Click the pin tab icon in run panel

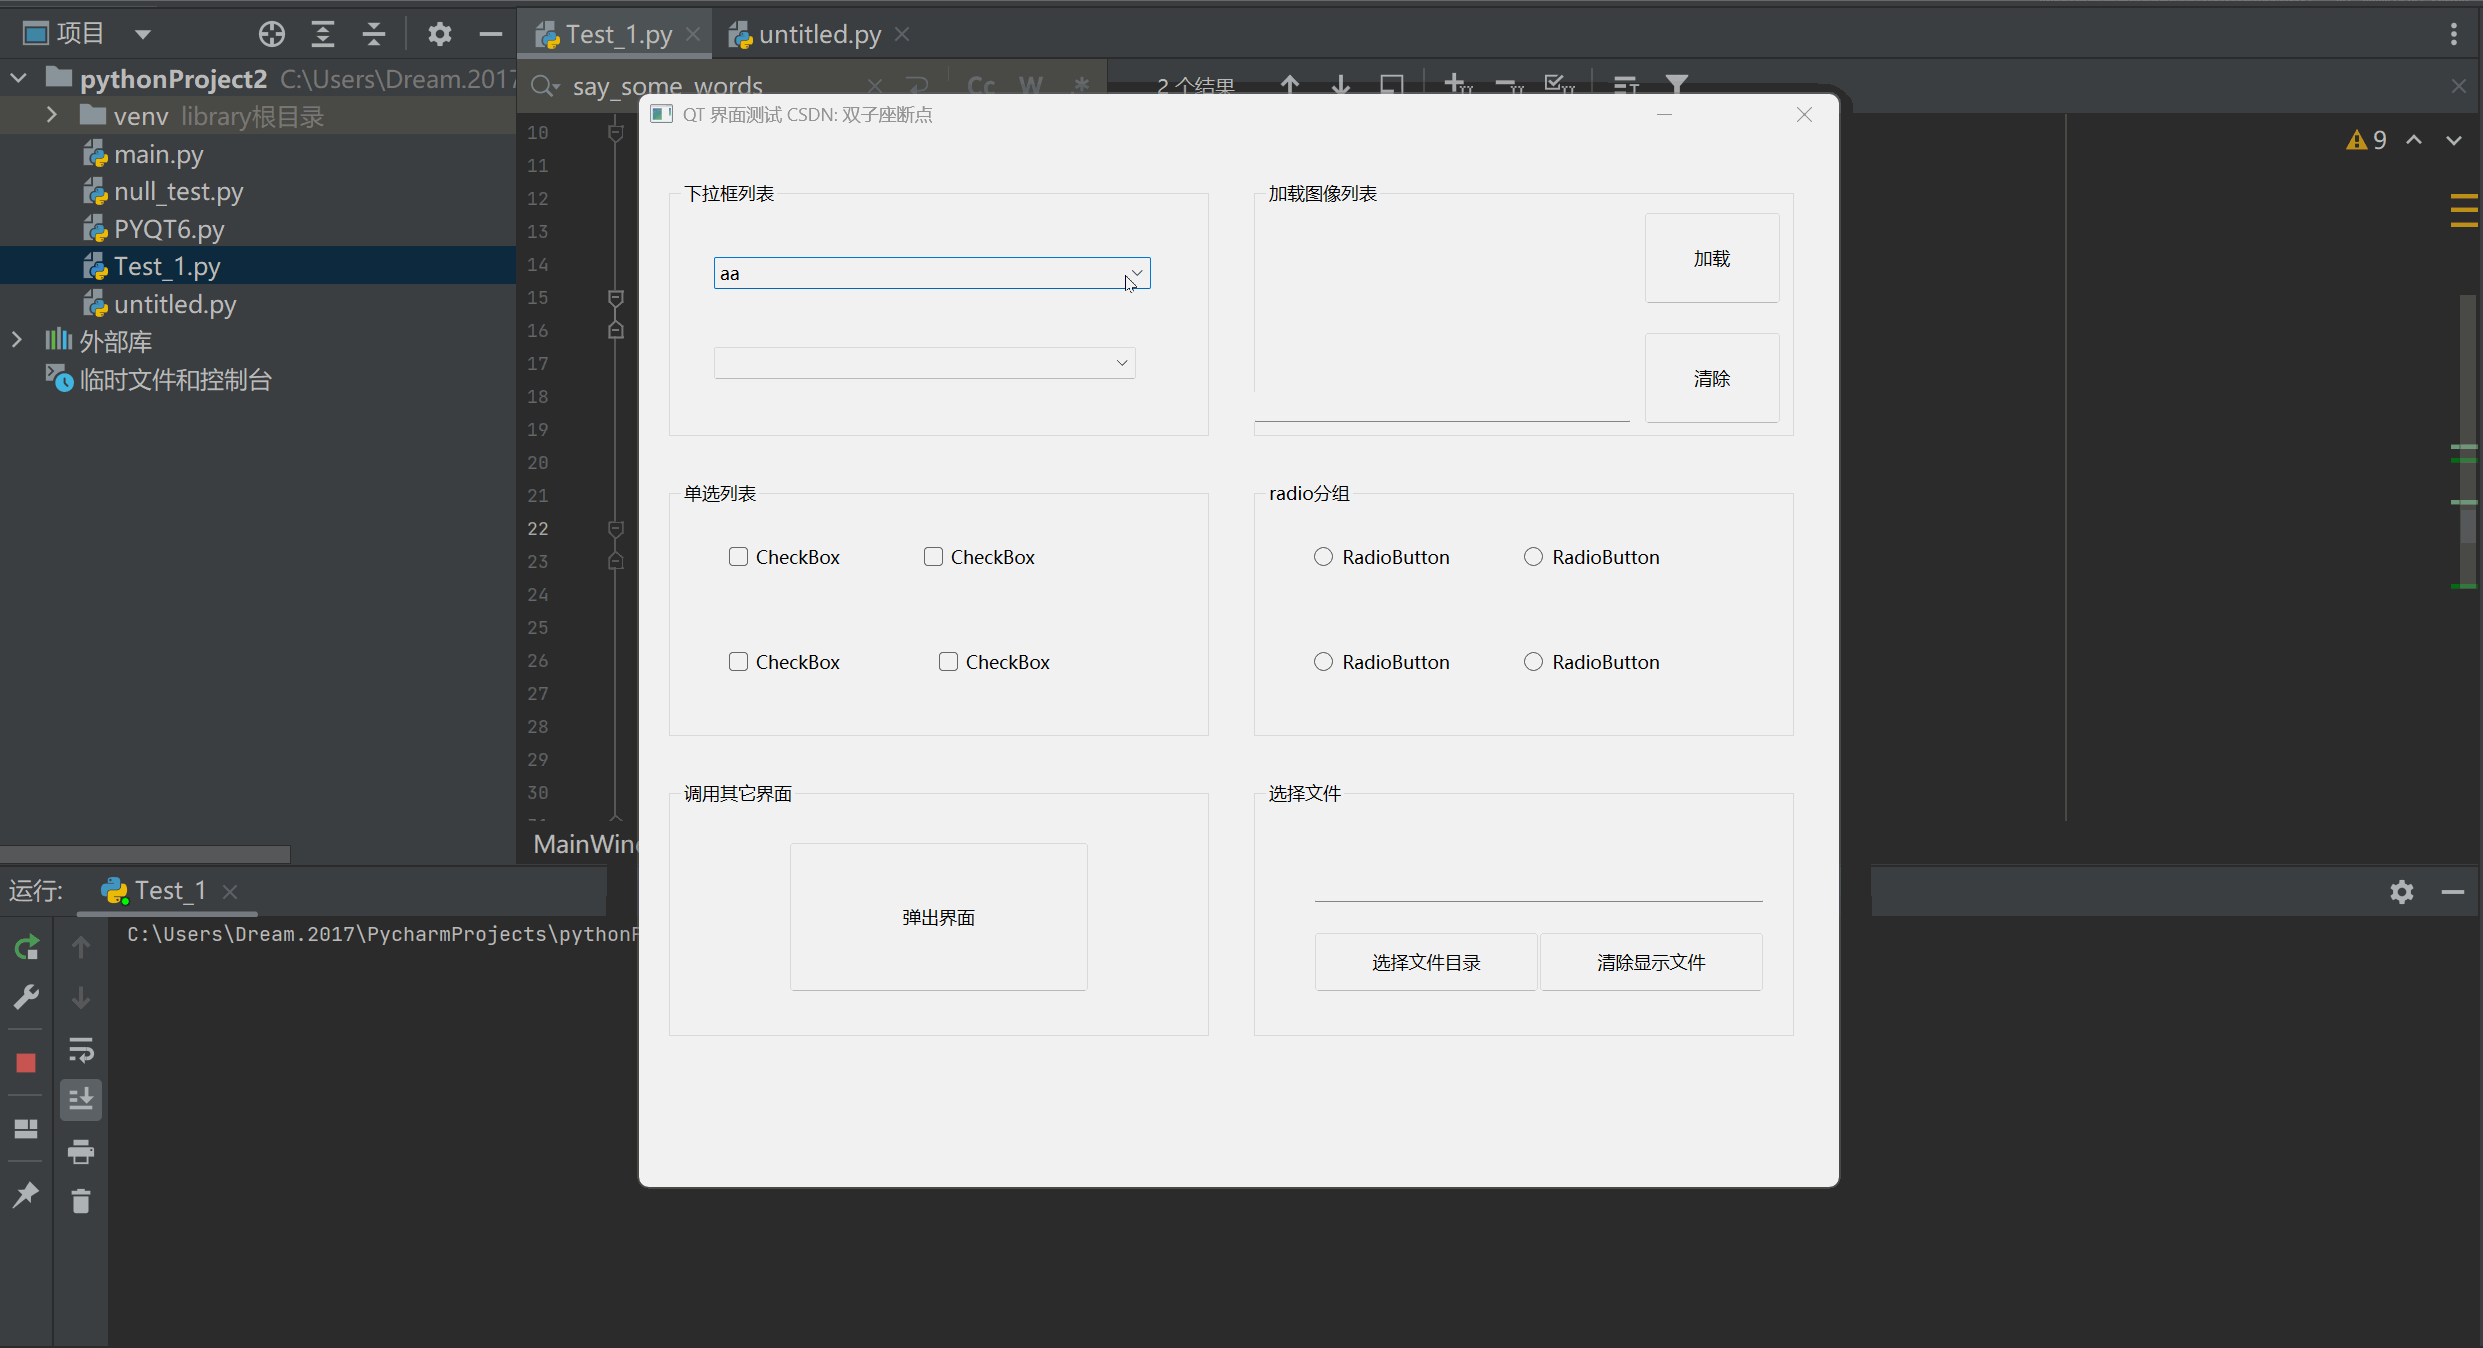26,1194
